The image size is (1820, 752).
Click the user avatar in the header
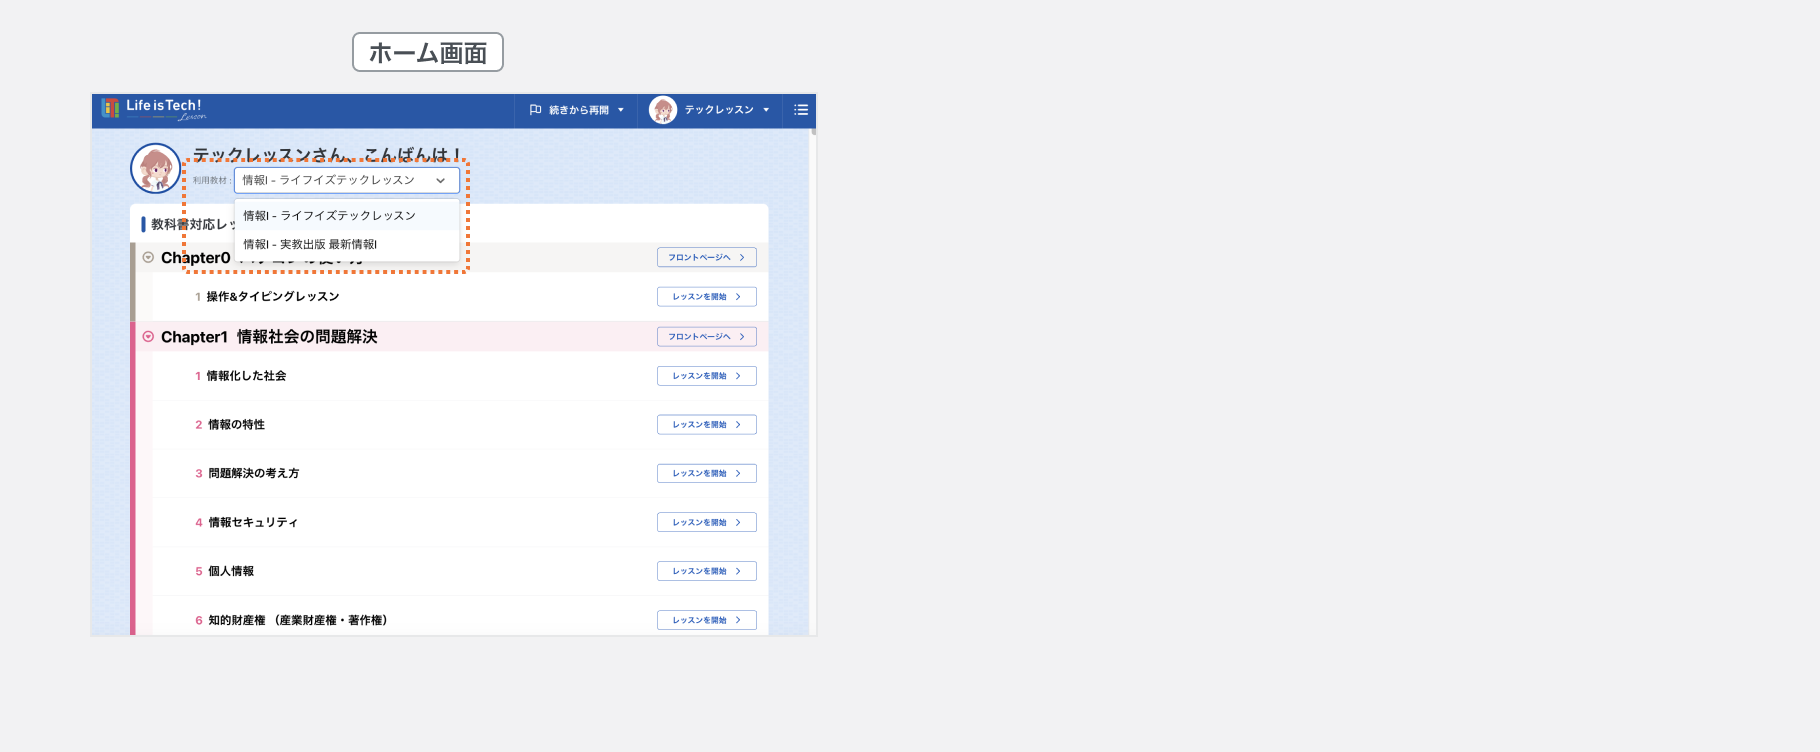coord(663,110)
